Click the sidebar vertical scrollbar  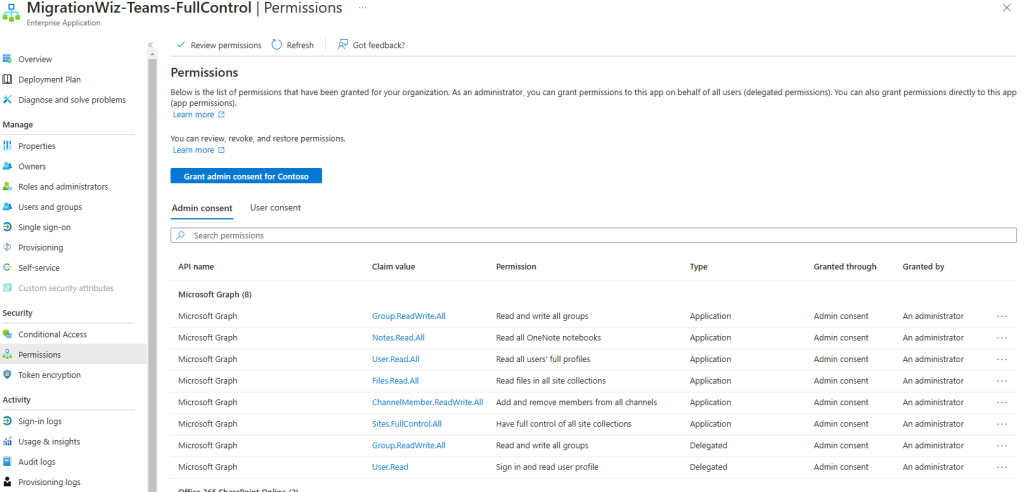[152, 274]
